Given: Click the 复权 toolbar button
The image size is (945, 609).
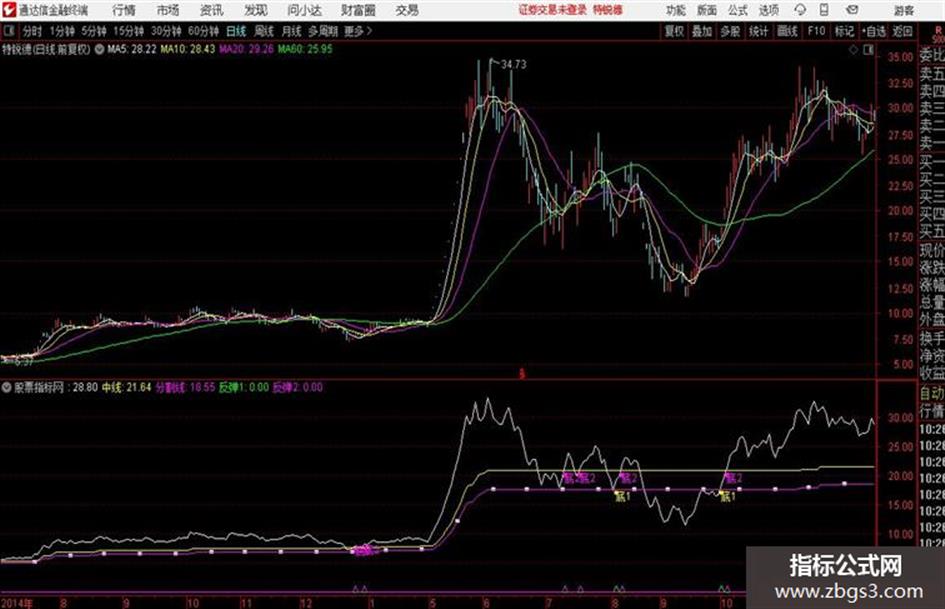Looking at the screenshot, I should [674, 31].
